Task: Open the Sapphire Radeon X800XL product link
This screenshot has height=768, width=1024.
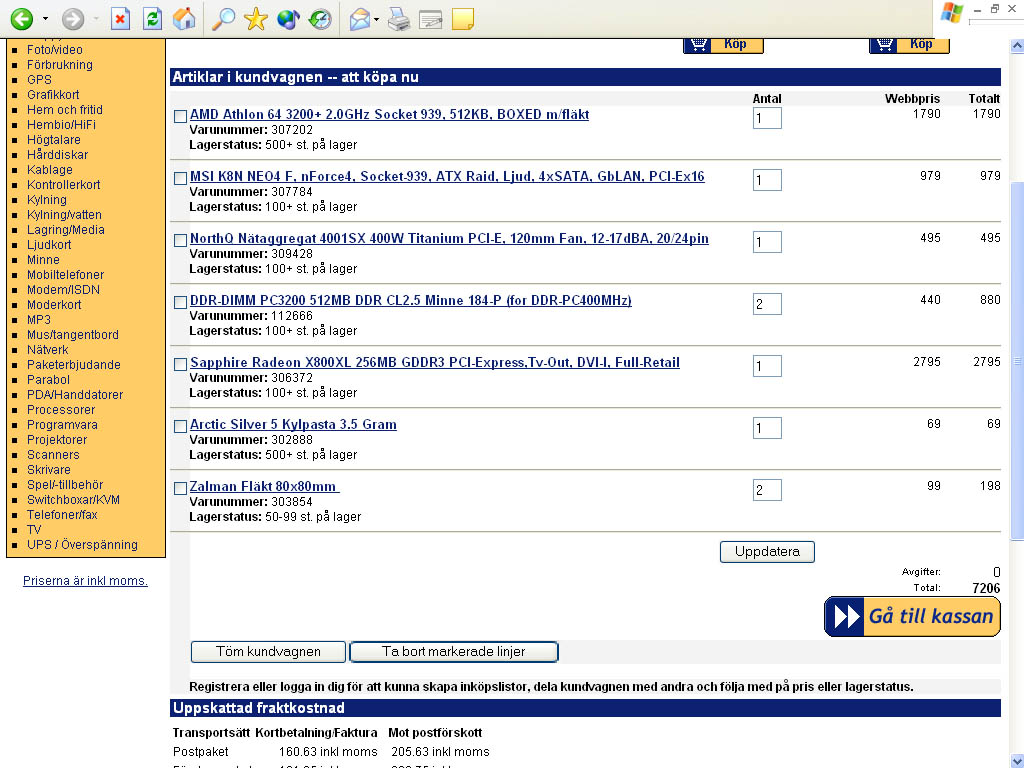Action: pyautogui.click(x=435, y=362)
